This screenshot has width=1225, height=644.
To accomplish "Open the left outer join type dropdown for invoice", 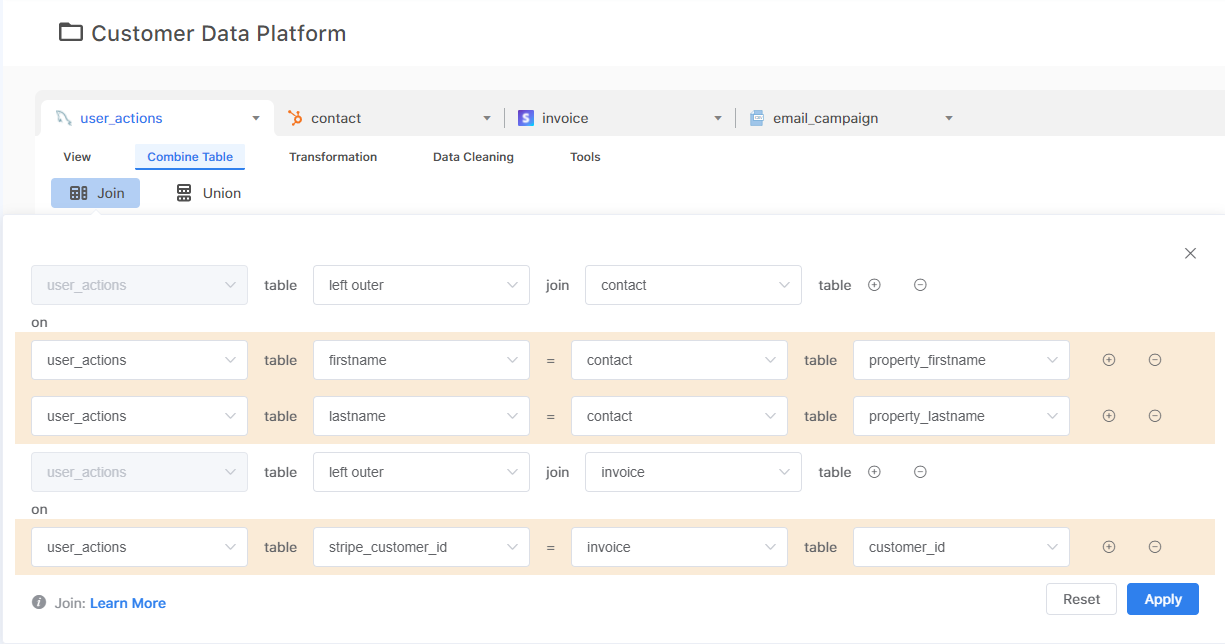I will coord(421,472).
